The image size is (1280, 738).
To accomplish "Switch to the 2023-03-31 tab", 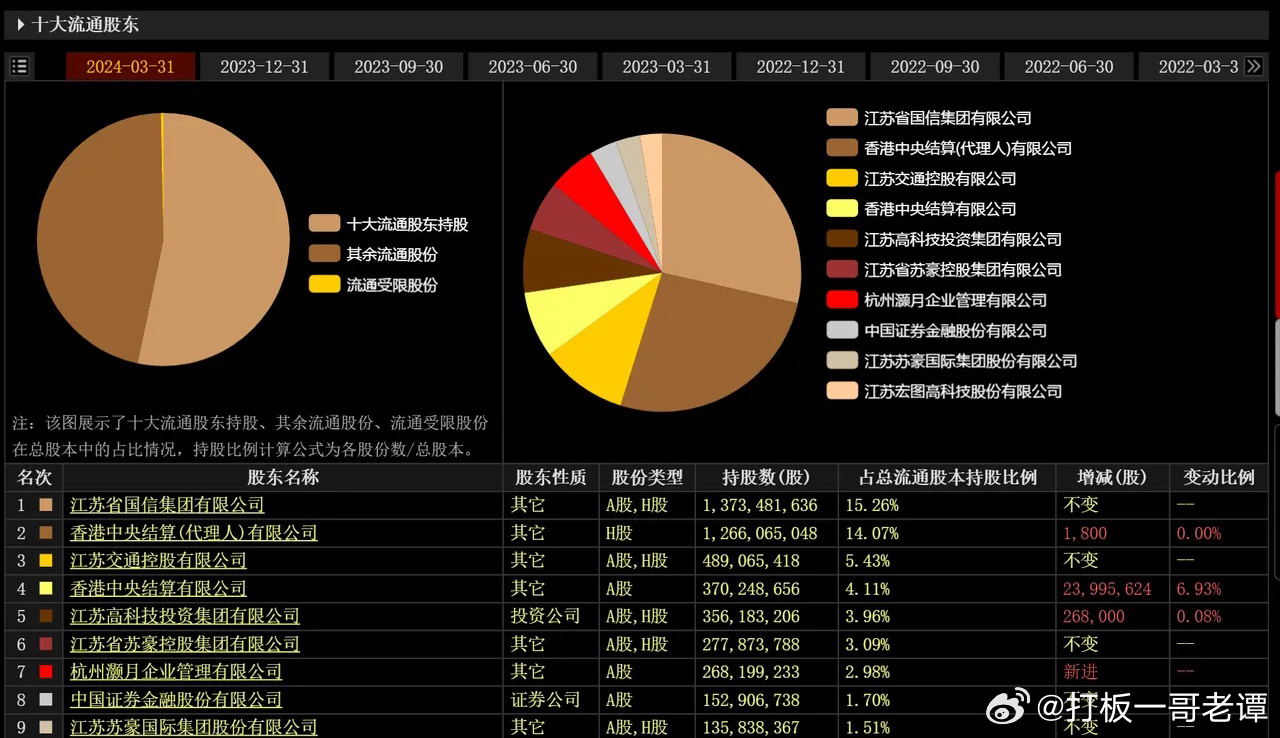I will click(x=666, y=67).
